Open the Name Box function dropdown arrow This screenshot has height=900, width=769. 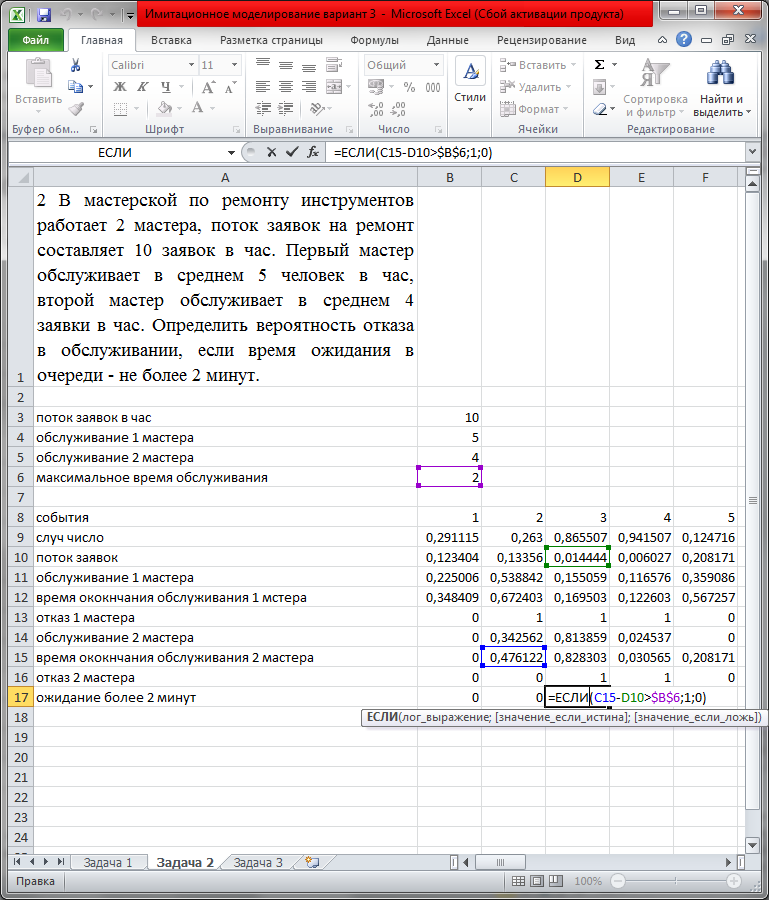[x=232, y=152]
